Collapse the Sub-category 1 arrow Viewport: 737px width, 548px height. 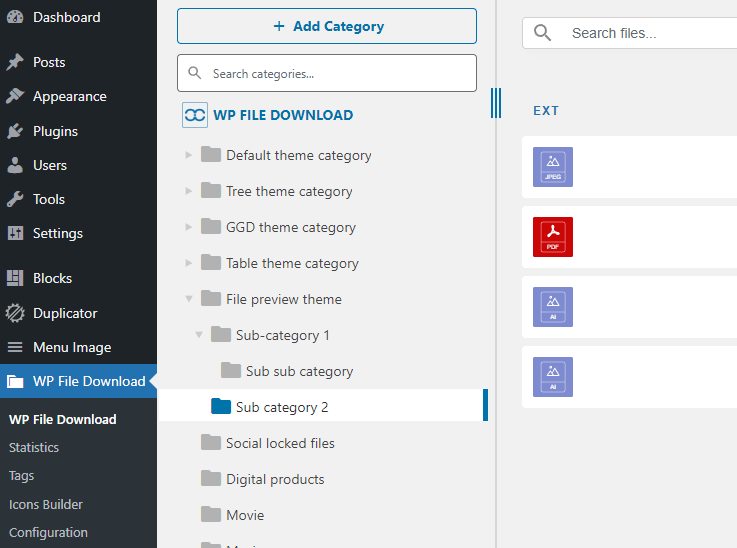click(199, 335)
